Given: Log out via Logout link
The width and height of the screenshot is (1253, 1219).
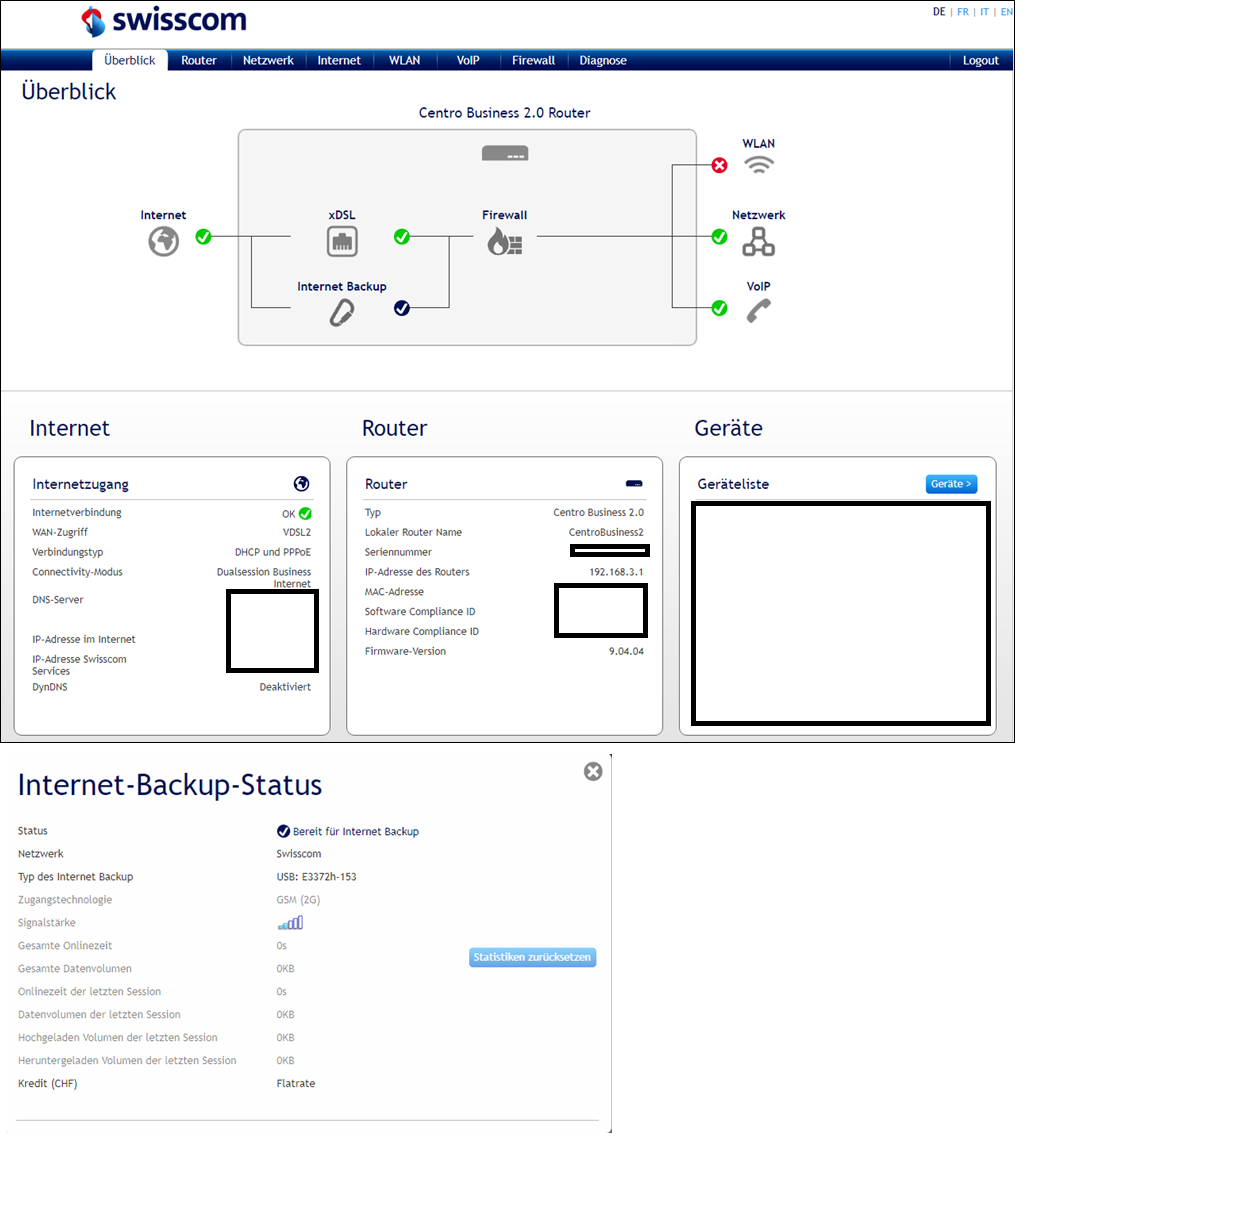Looking at the screenshot, I should coord(980,60).
